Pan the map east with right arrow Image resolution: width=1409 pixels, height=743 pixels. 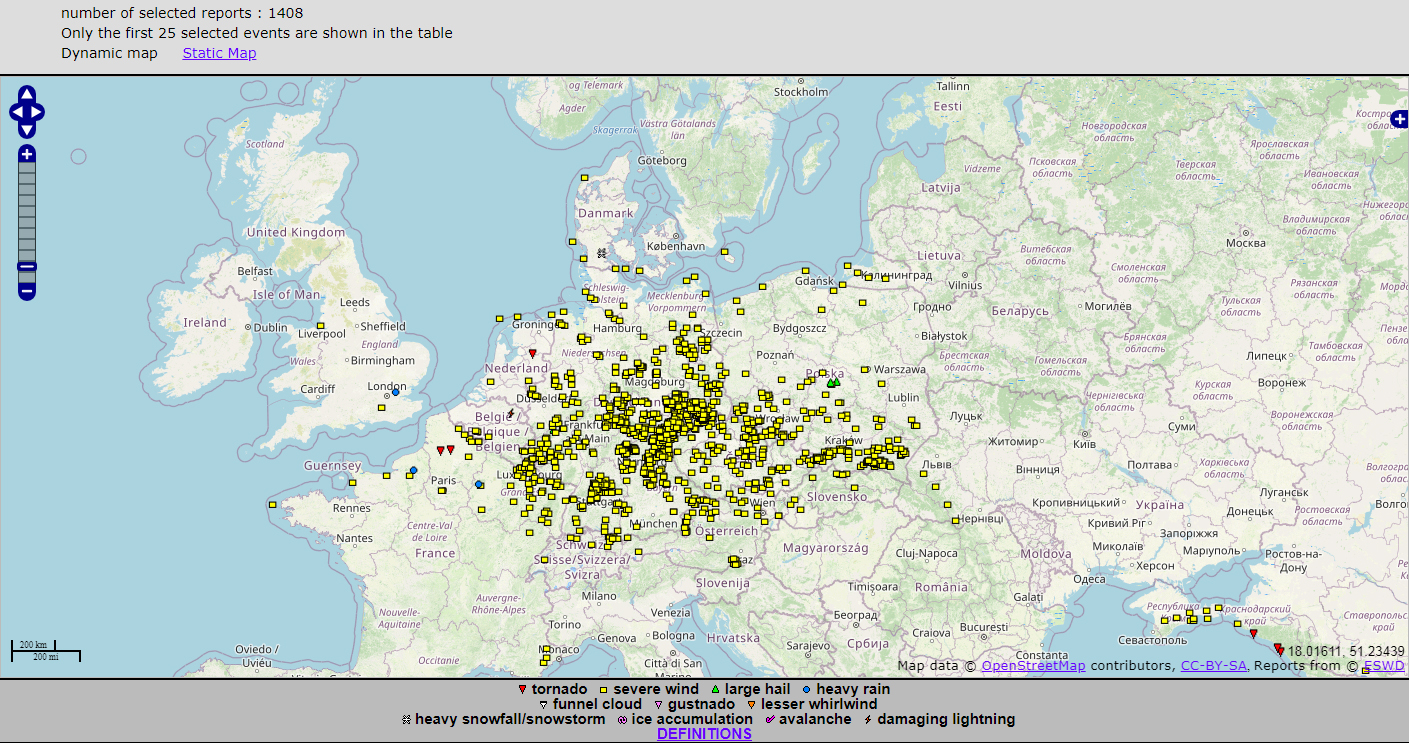pyautogui.click(x=37, y=112)
